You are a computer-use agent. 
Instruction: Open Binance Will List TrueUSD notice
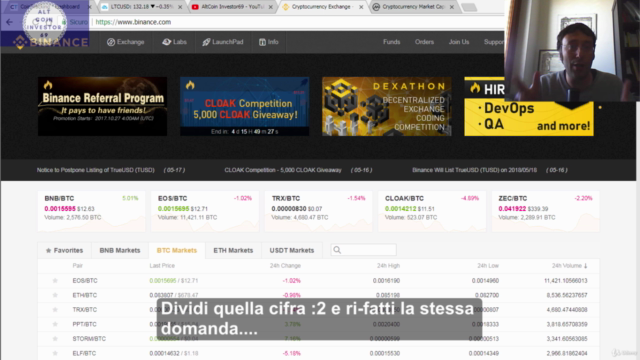point(474,170)
